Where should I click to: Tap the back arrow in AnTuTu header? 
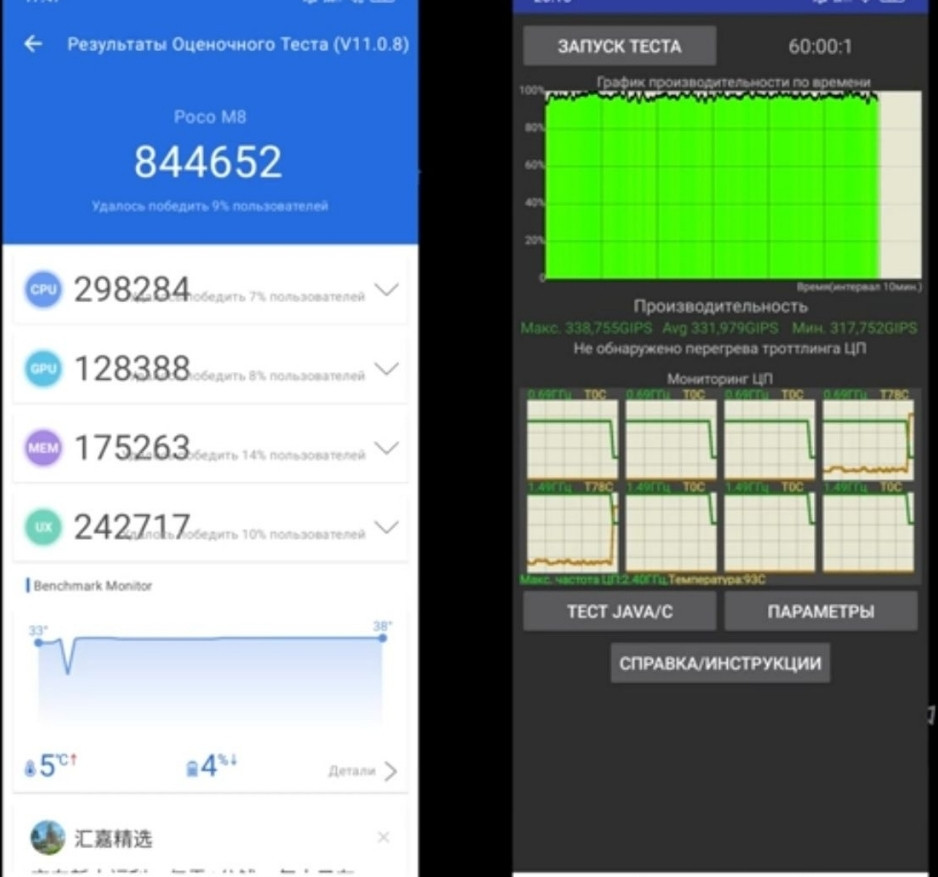34,44
